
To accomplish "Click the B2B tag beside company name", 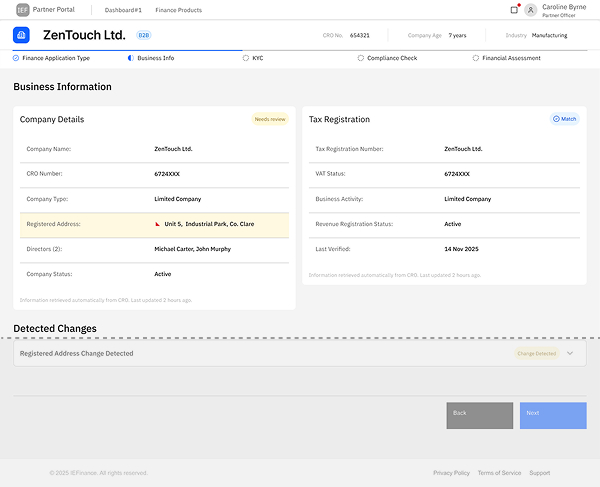I will click(144, 35).
